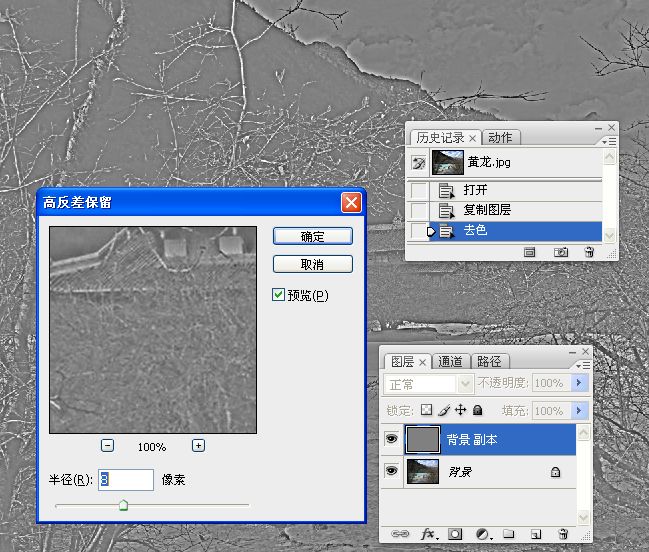Create new document from current history state
Image resolution: width=649 pixels, height=552 pixels.
click(x=529, y=252)
